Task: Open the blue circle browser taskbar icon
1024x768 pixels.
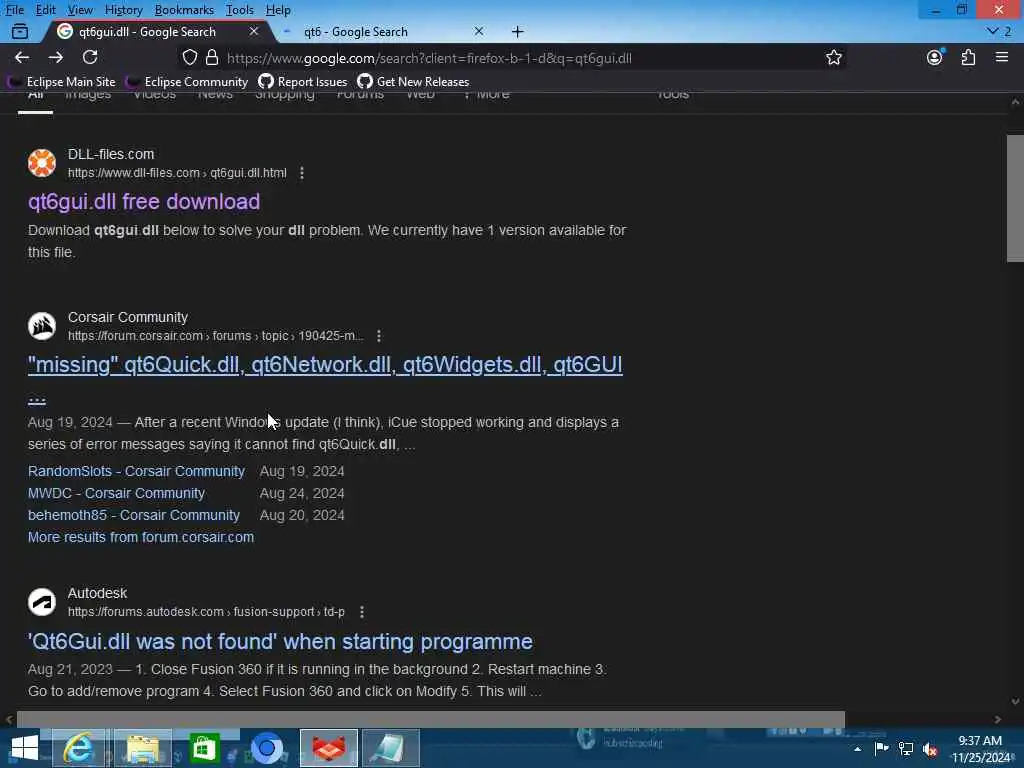Action: pyautogui.click(x=266, y=748)
